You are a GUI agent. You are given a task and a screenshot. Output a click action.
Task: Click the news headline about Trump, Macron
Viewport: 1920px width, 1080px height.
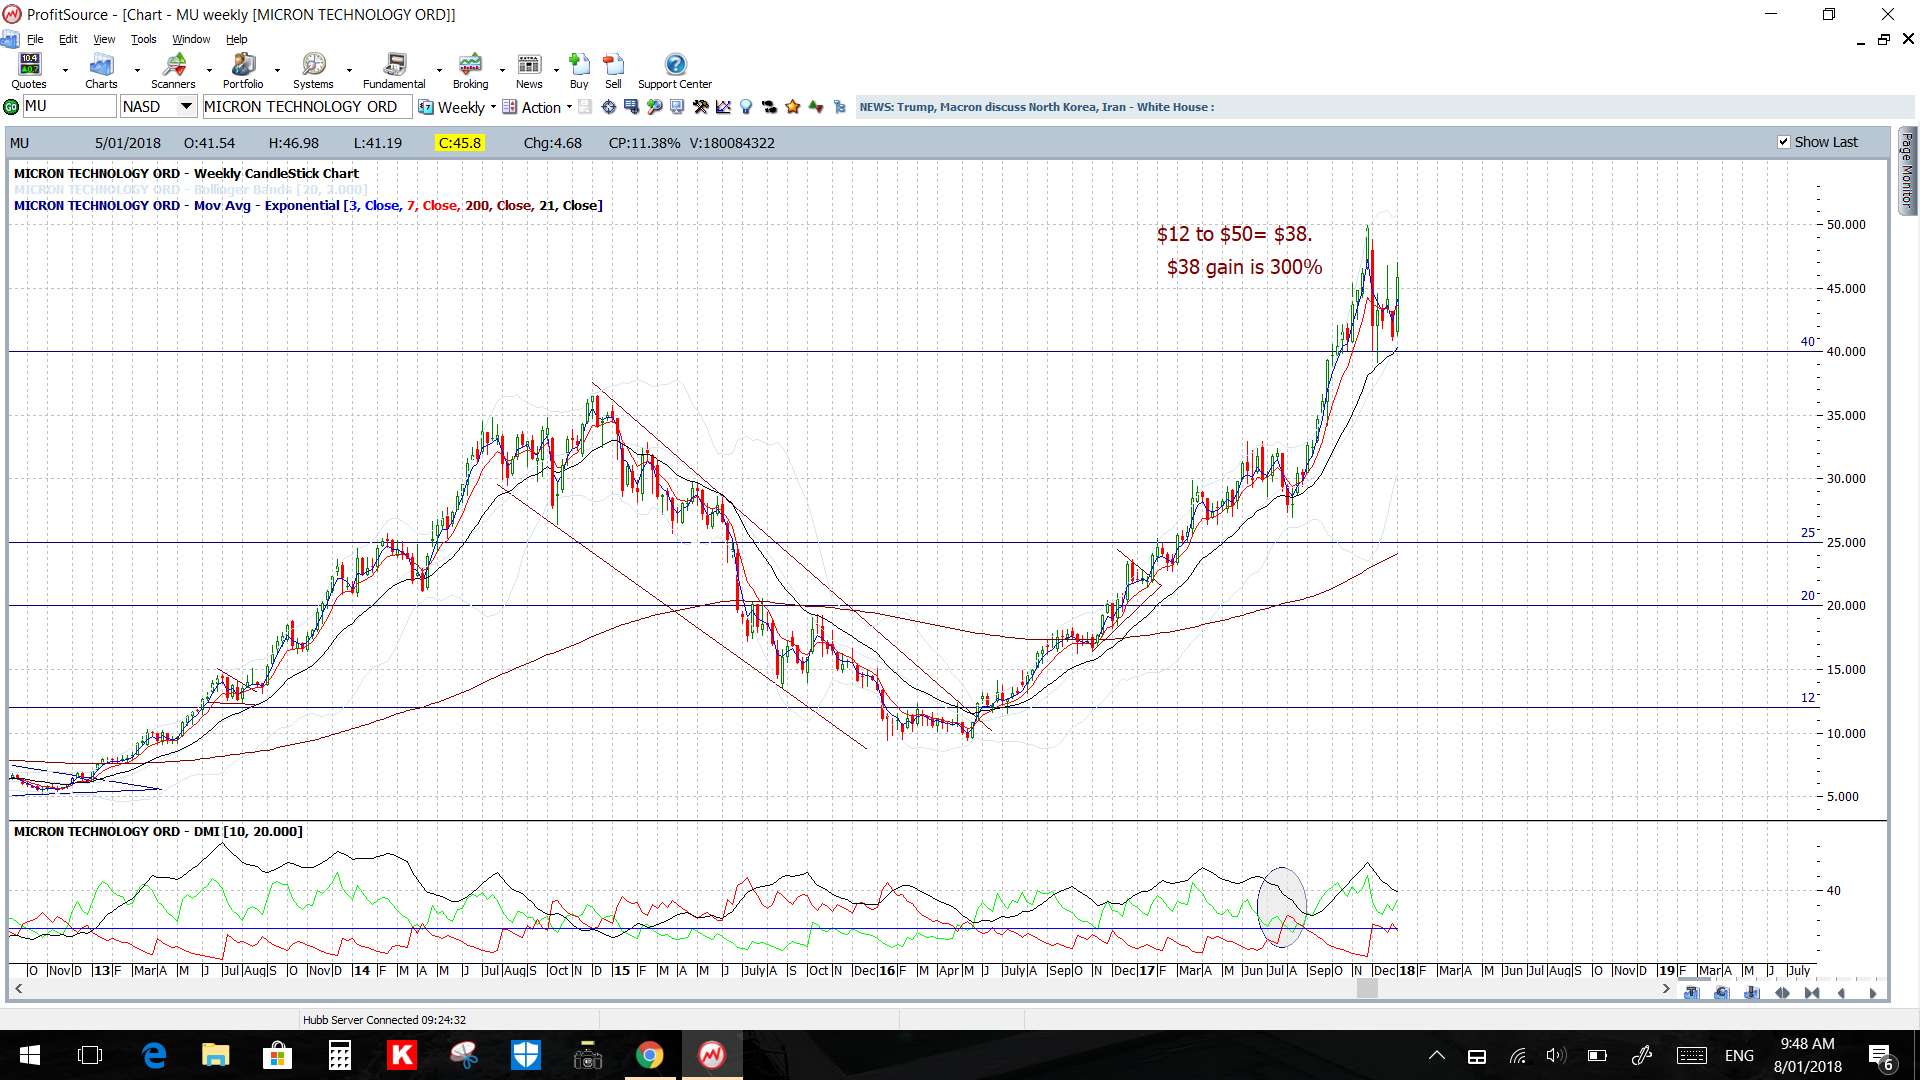point(1036,107)
